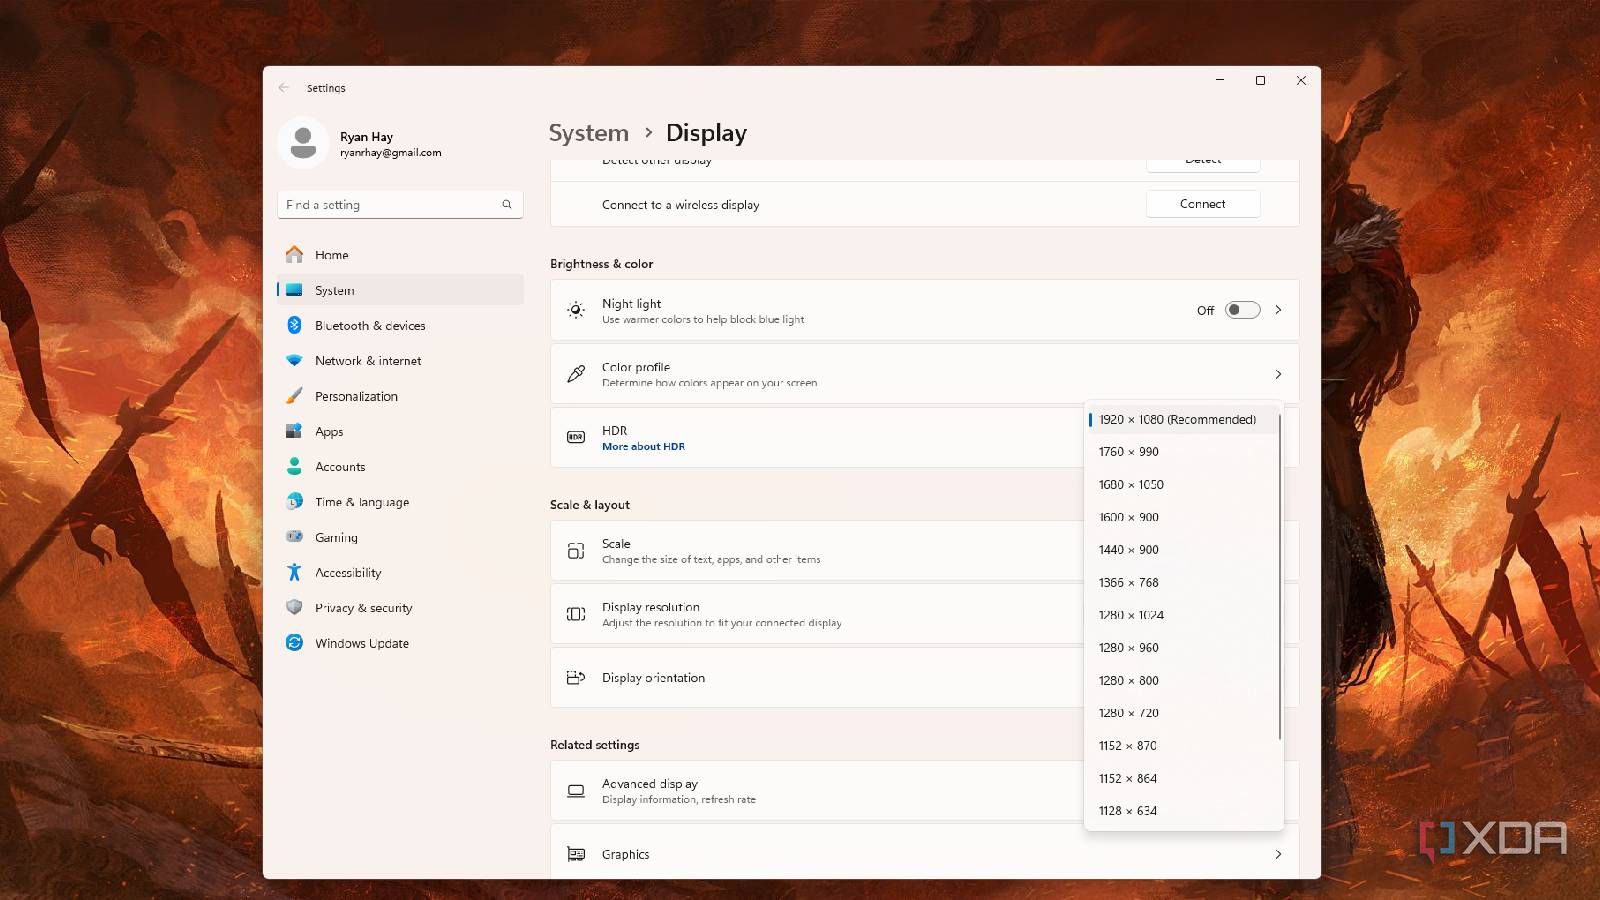Image resolution: width=1600 pixels, height=900 pixels.
Task: Click the resolution list scrollbar
Action: coord(1279,578)
